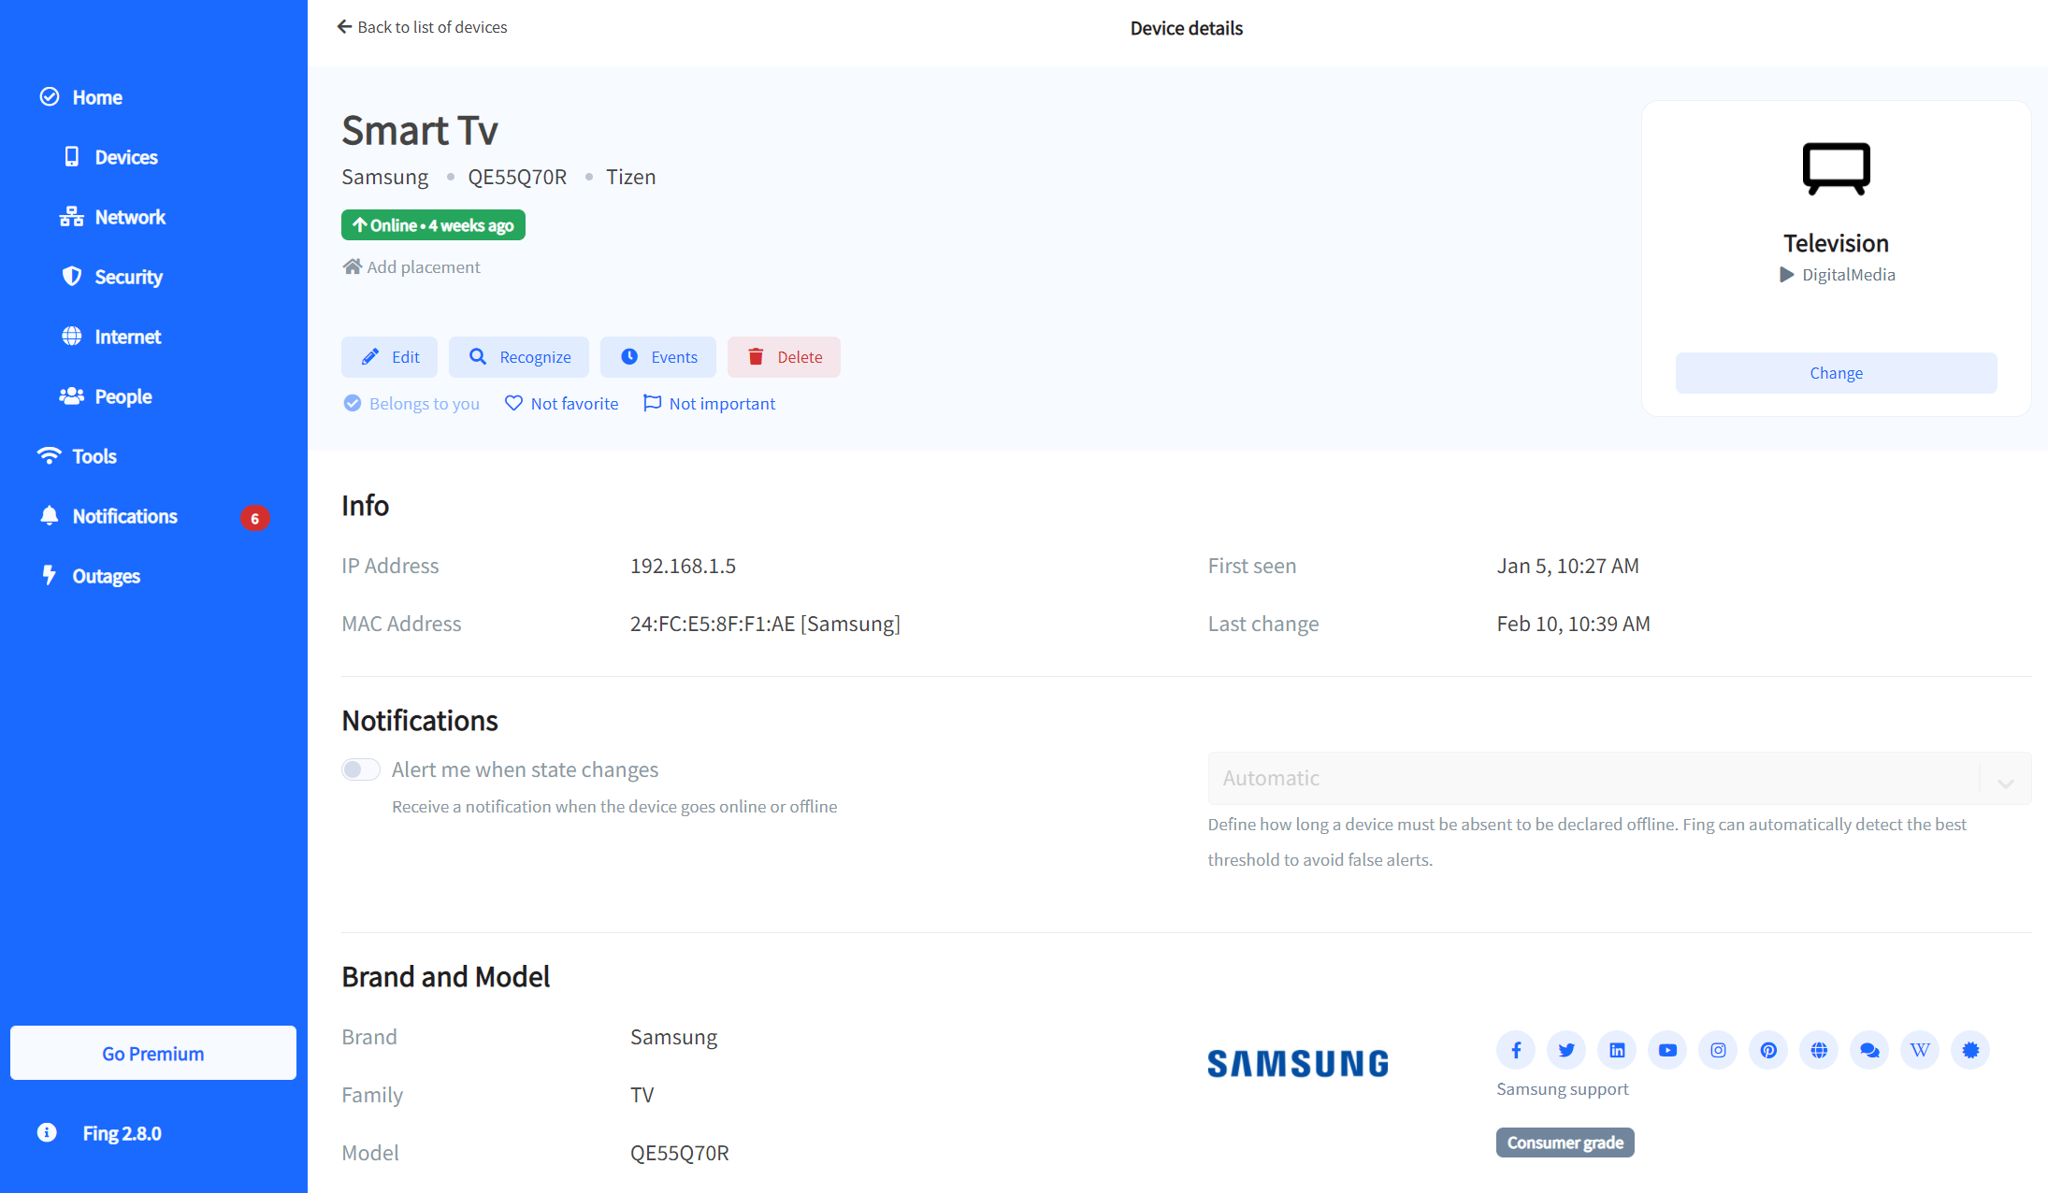This screenshot has width=2048, height=1193.
Task: Click the Online 4 weeks ago status badge
Action: point(433,225)
